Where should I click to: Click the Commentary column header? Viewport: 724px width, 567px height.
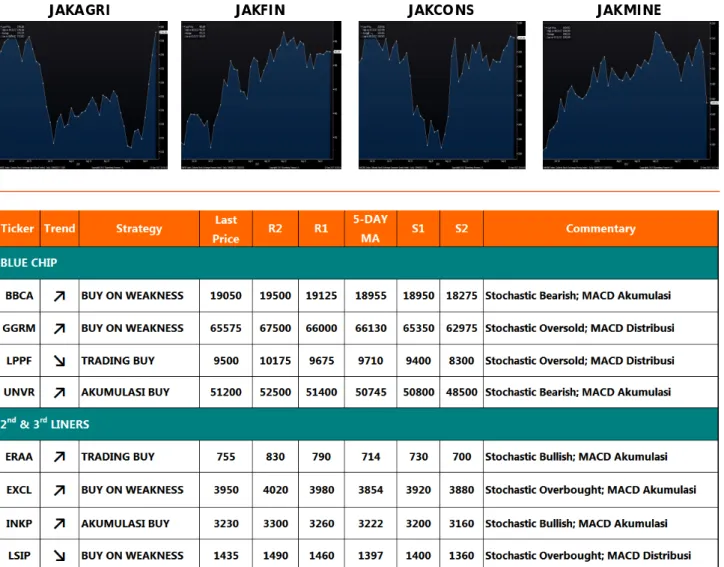(x=601, y=229)
